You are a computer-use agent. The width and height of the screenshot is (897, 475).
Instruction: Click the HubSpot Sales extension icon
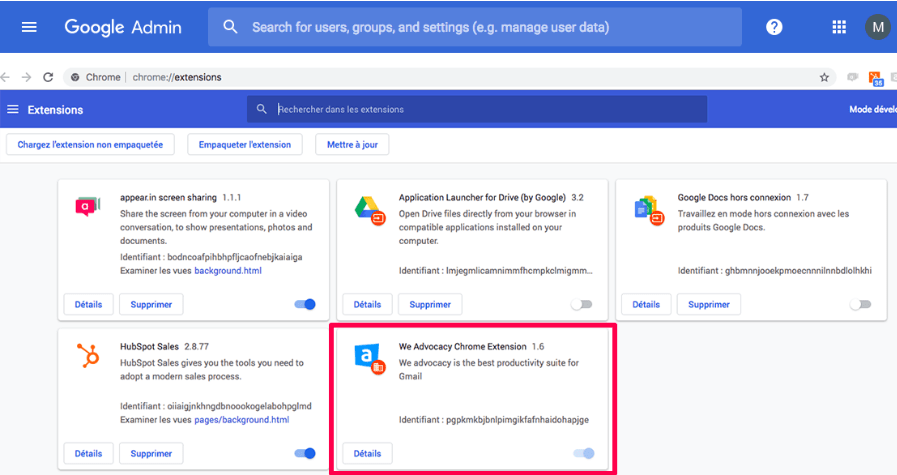pyautogui.click(x=88, y=355)
